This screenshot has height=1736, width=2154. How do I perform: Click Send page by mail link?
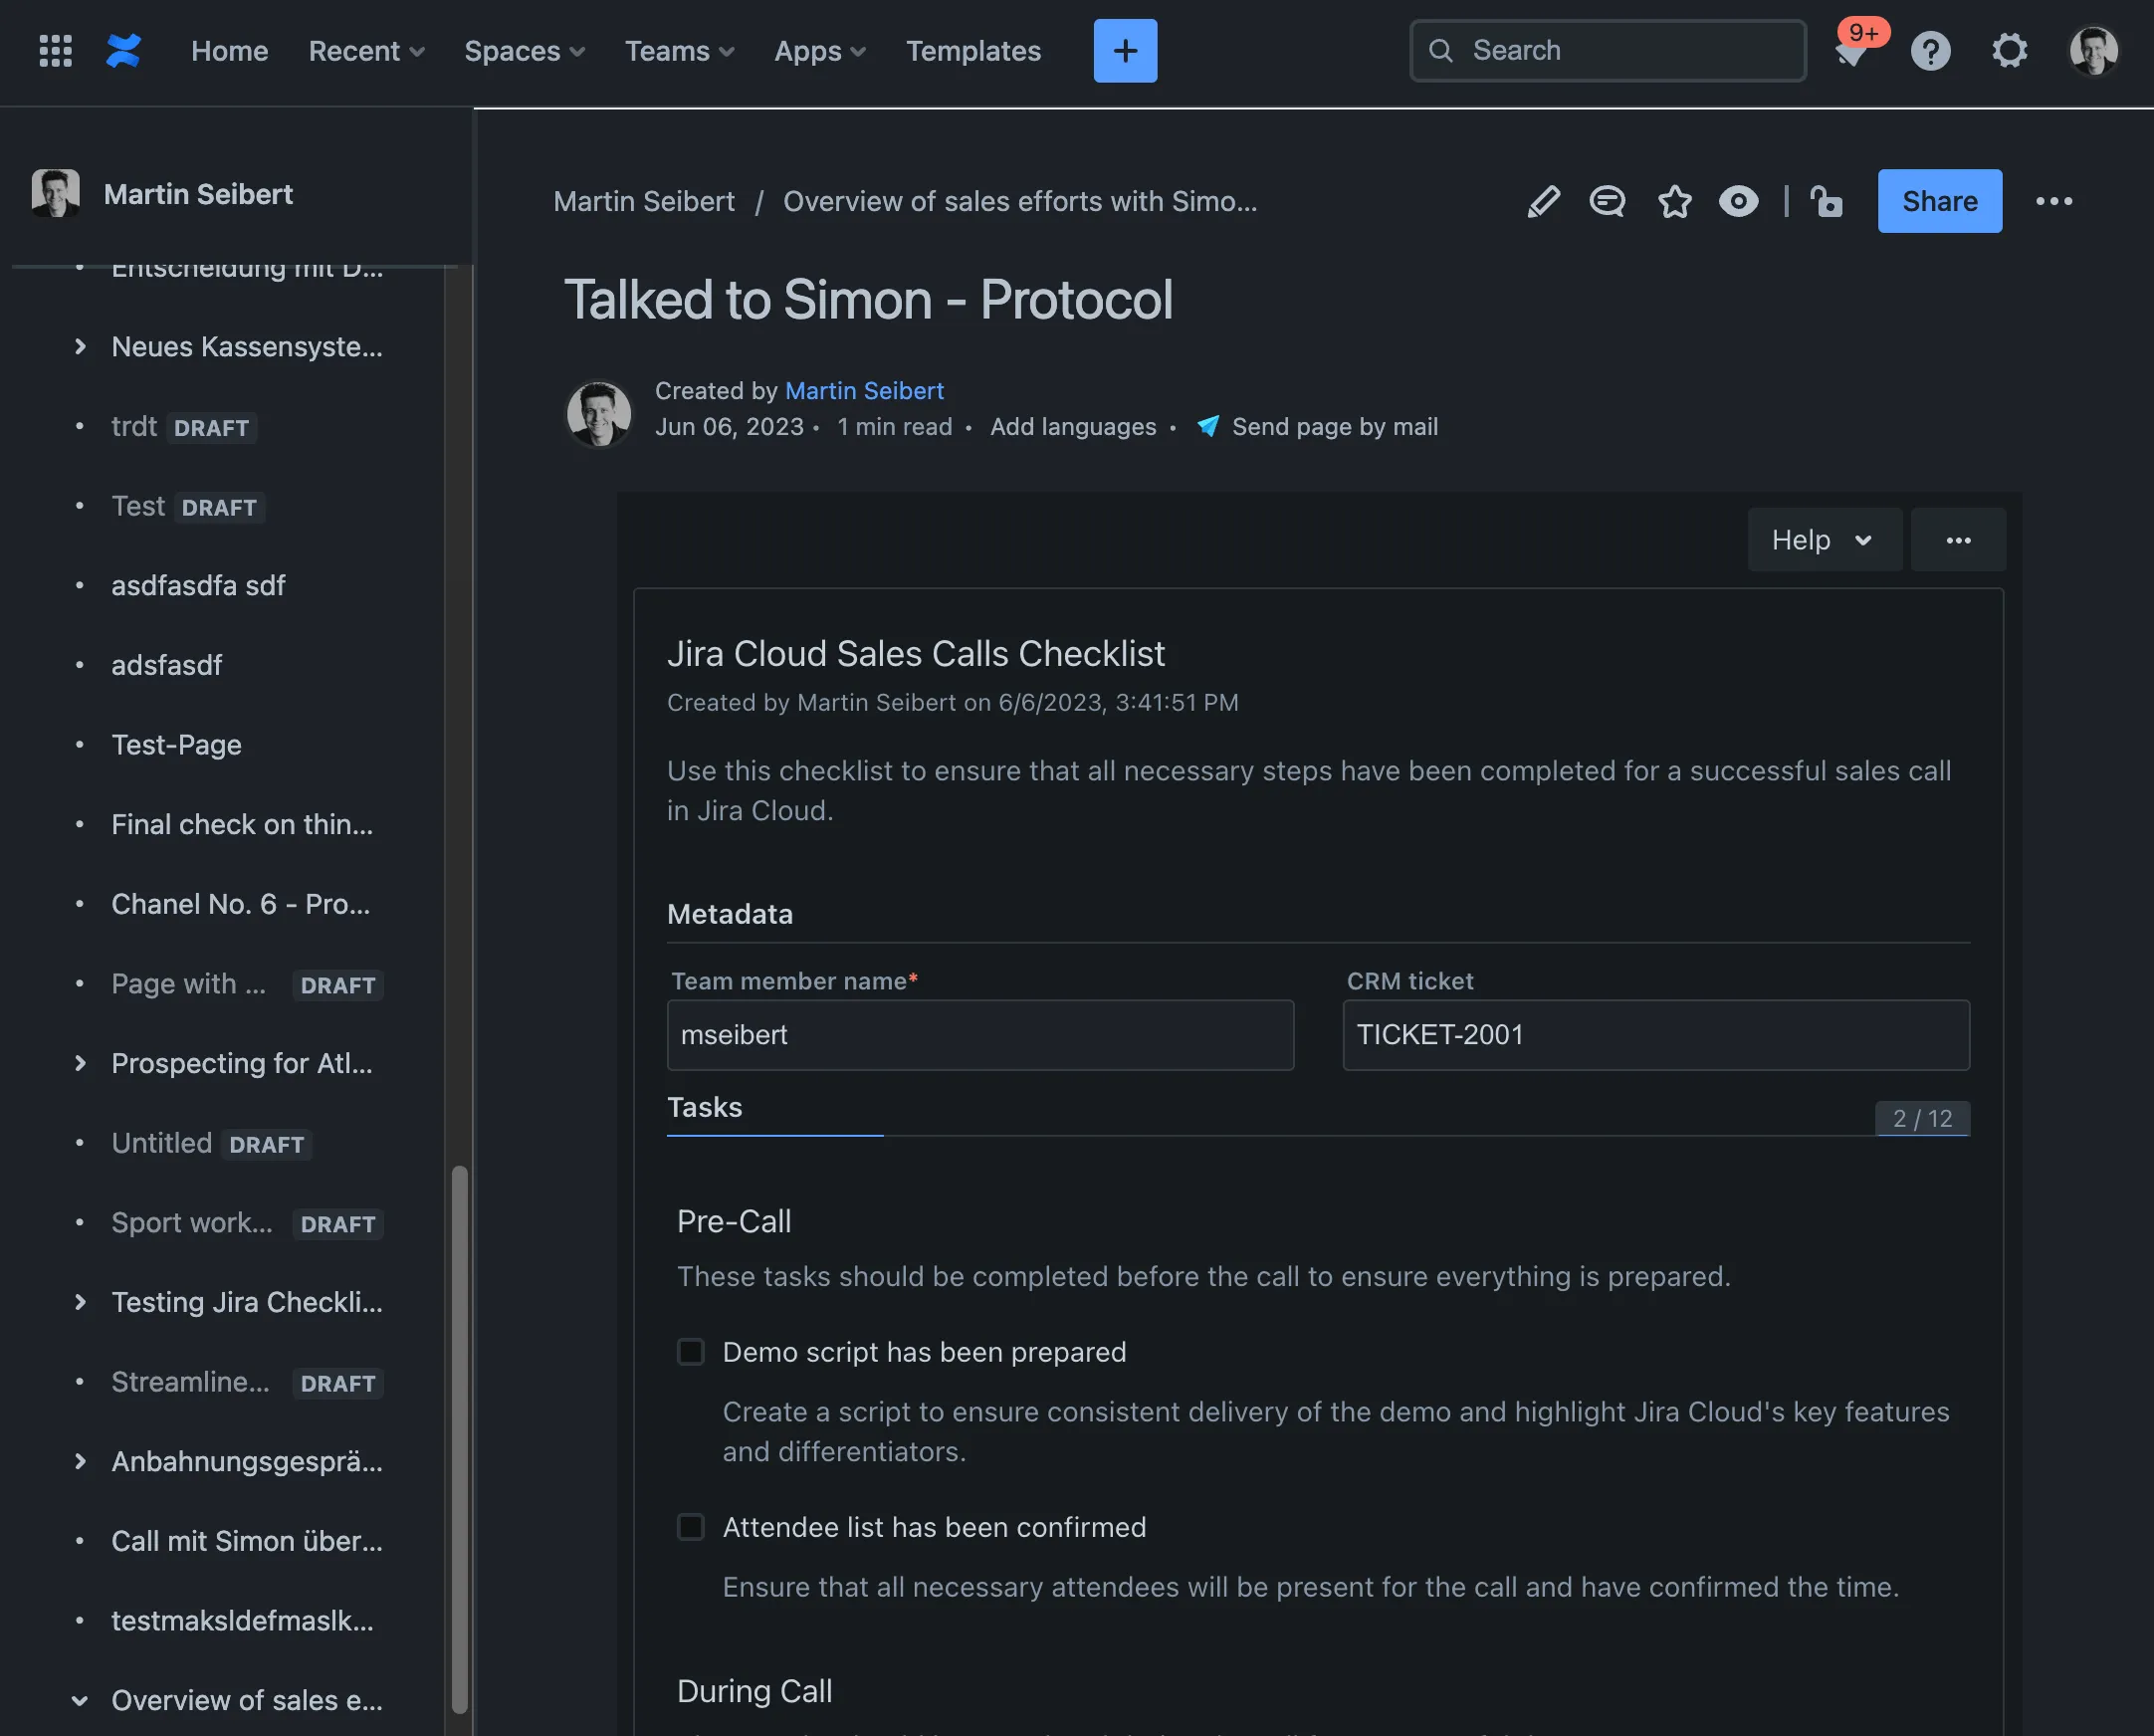click(1335, 426)
